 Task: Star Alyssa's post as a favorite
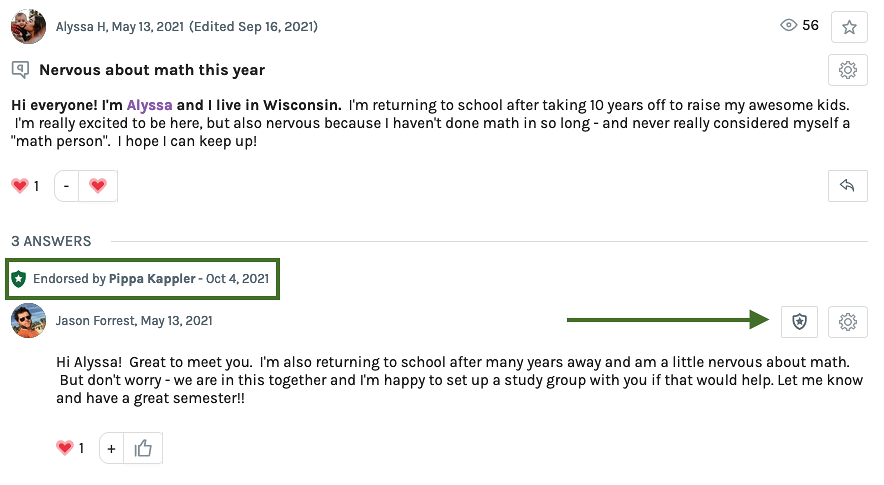[849, 27]
